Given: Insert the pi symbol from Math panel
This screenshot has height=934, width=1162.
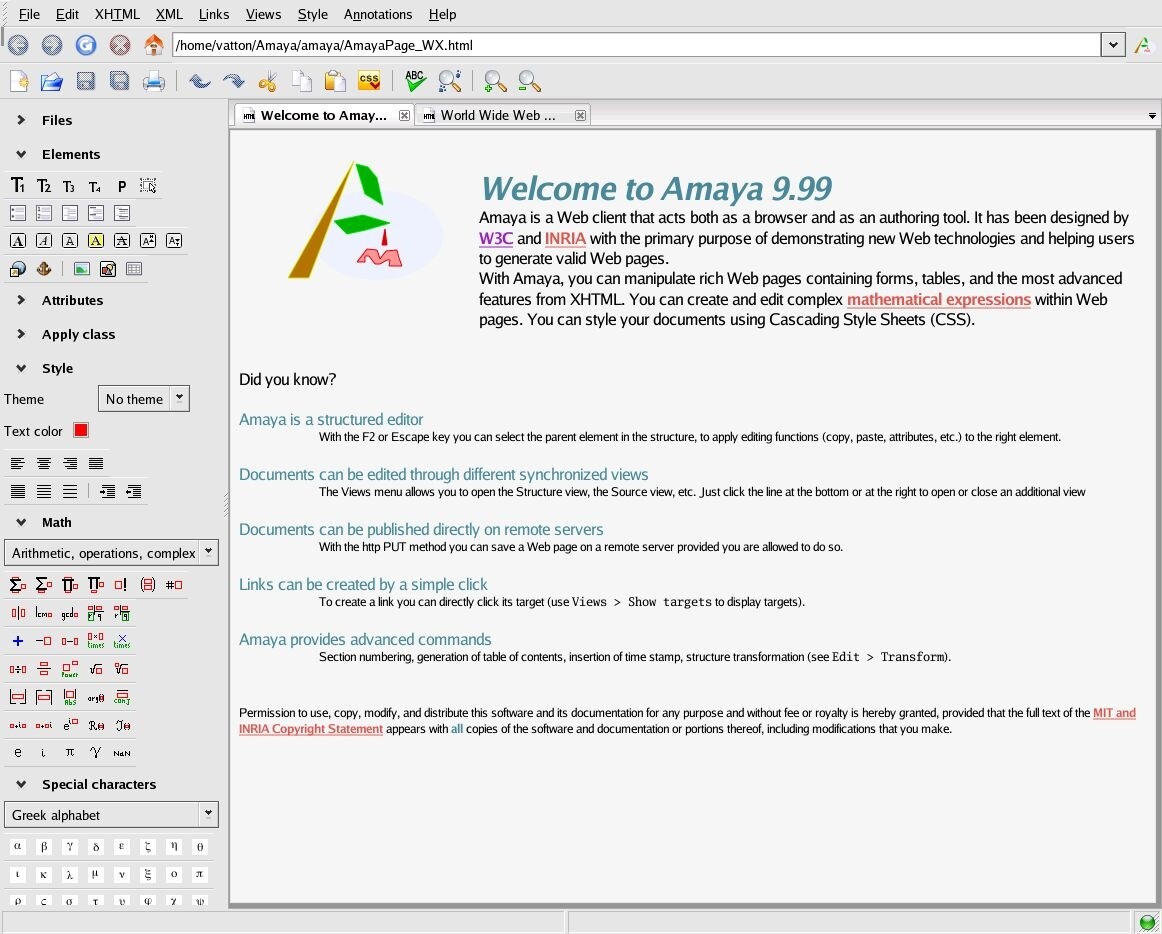Looking at the screenshot, I should coord(70,752).
